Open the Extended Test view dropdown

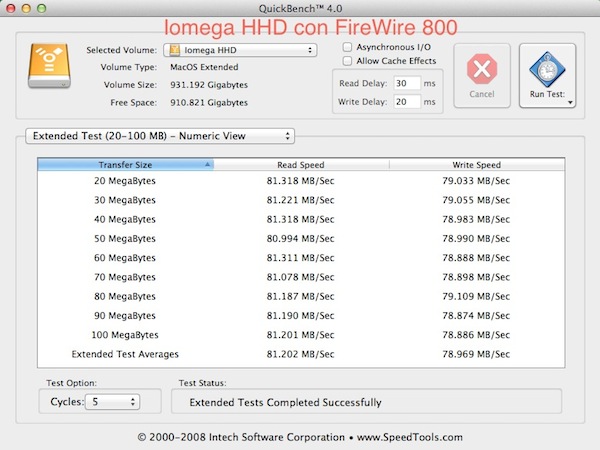tap(160, 136)
